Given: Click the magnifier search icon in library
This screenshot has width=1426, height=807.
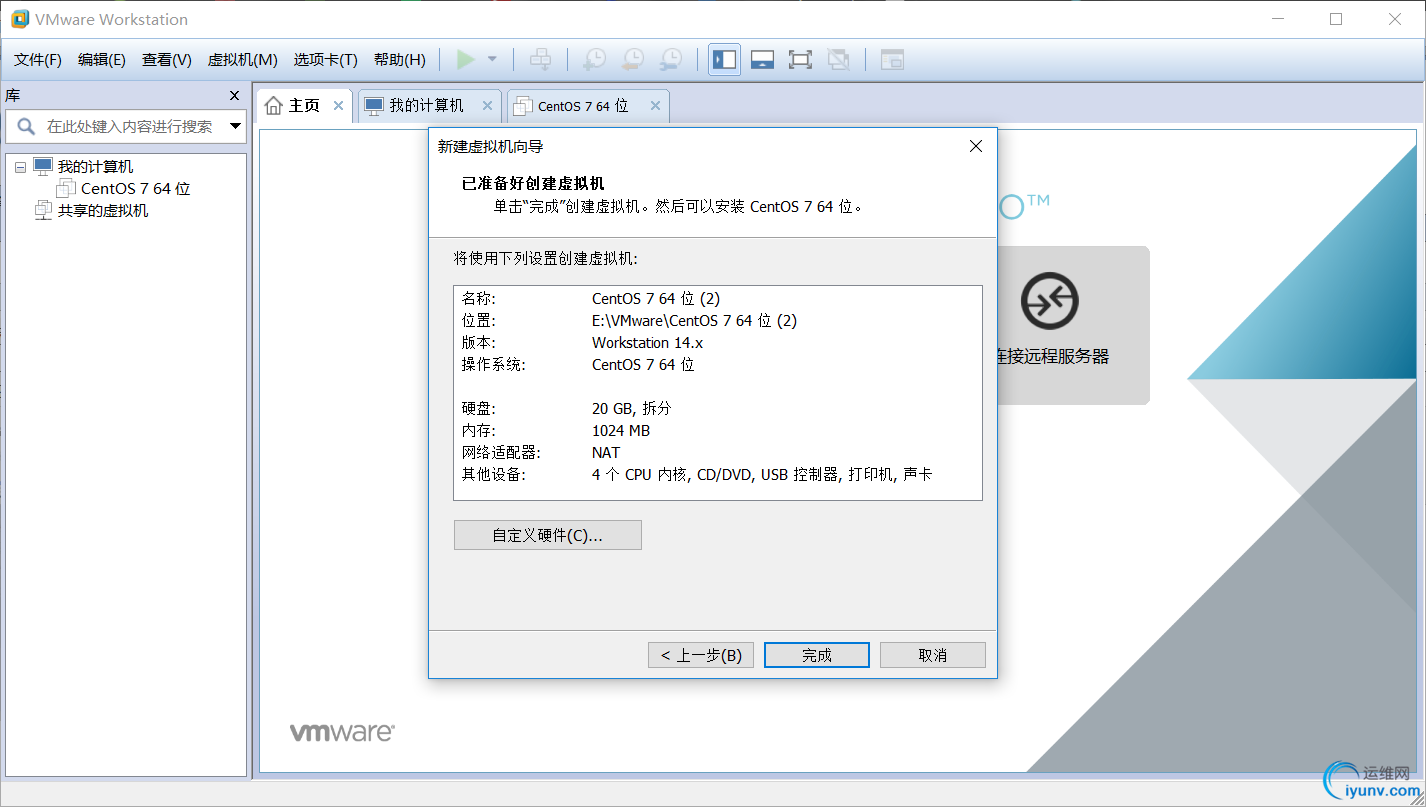Looking at the screenshot, I should pyautogui.click(x=26, y=127).
